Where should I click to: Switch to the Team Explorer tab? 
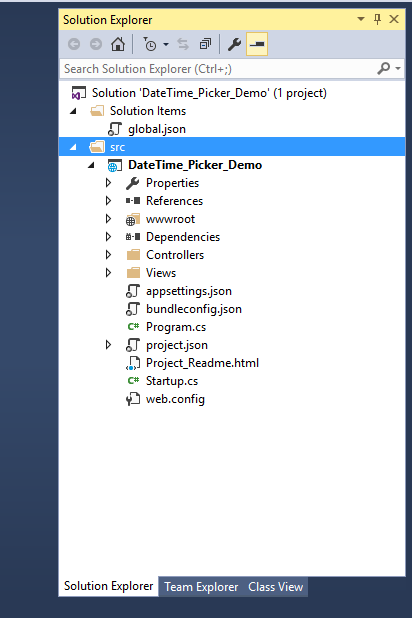point(201,587)
